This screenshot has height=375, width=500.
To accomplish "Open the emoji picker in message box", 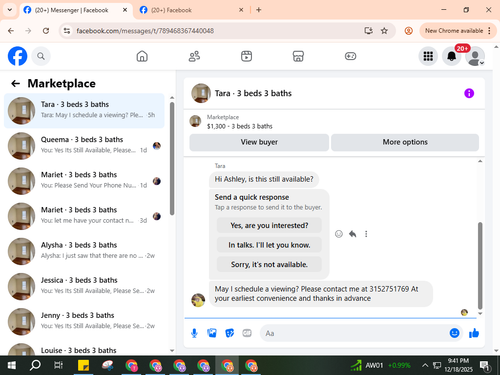I will pyautogui.click(x=454, y=333).
